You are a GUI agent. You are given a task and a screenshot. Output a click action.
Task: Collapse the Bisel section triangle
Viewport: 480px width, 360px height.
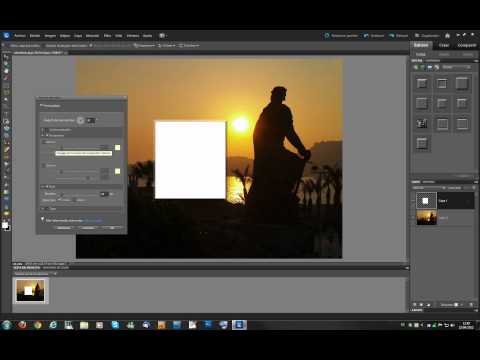point(43,187)
